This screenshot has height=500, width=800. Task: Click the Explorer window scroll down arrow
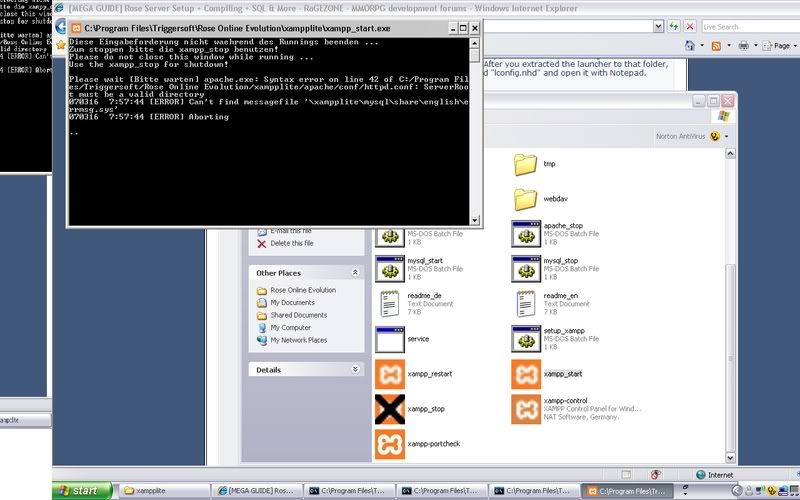click(x=730, y=458)
